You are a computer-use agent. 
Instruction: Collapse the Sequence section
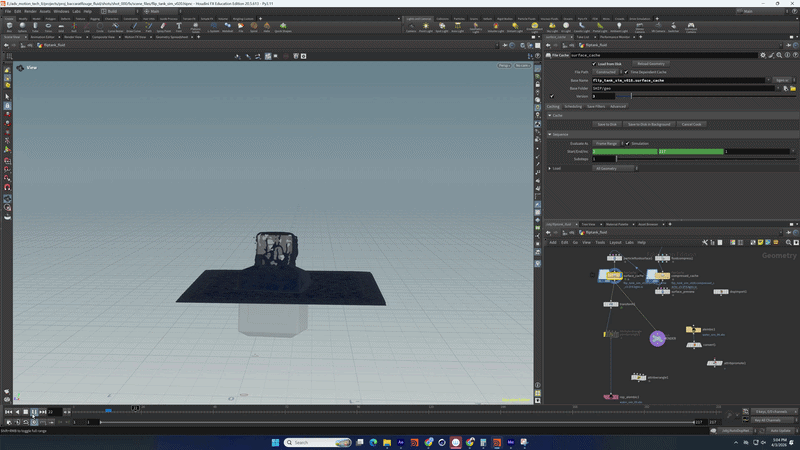coord(549,133)
